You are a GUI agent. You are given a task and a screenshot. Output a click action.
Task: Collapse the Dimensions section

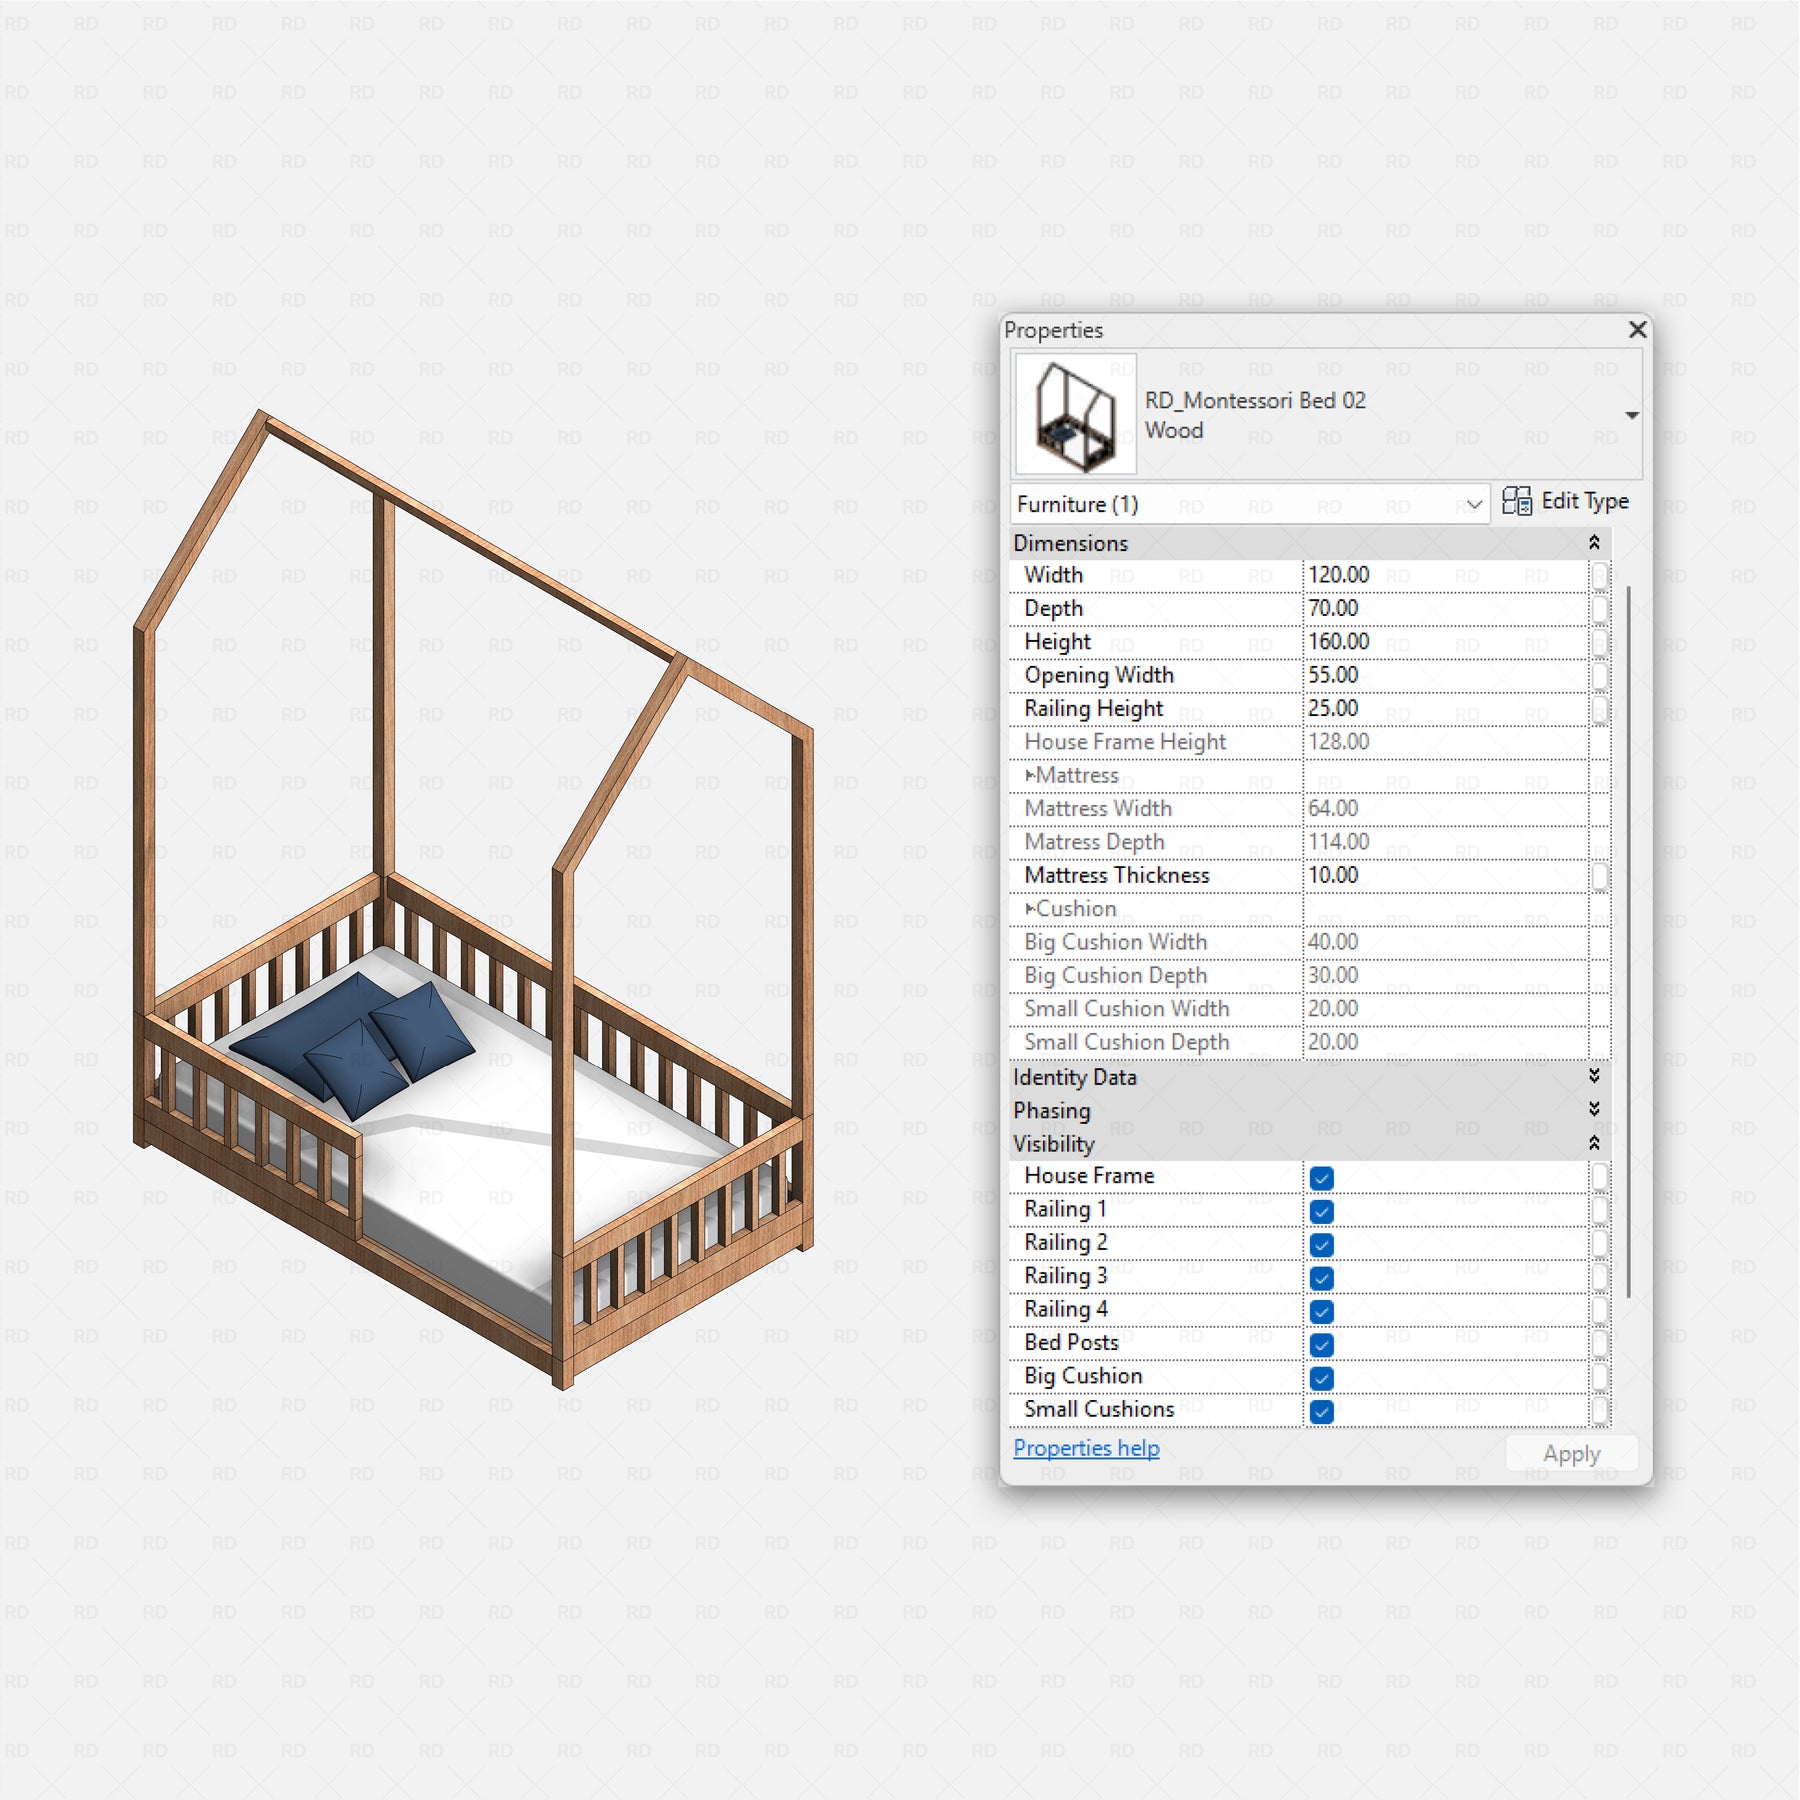[x=1593, y=542]
